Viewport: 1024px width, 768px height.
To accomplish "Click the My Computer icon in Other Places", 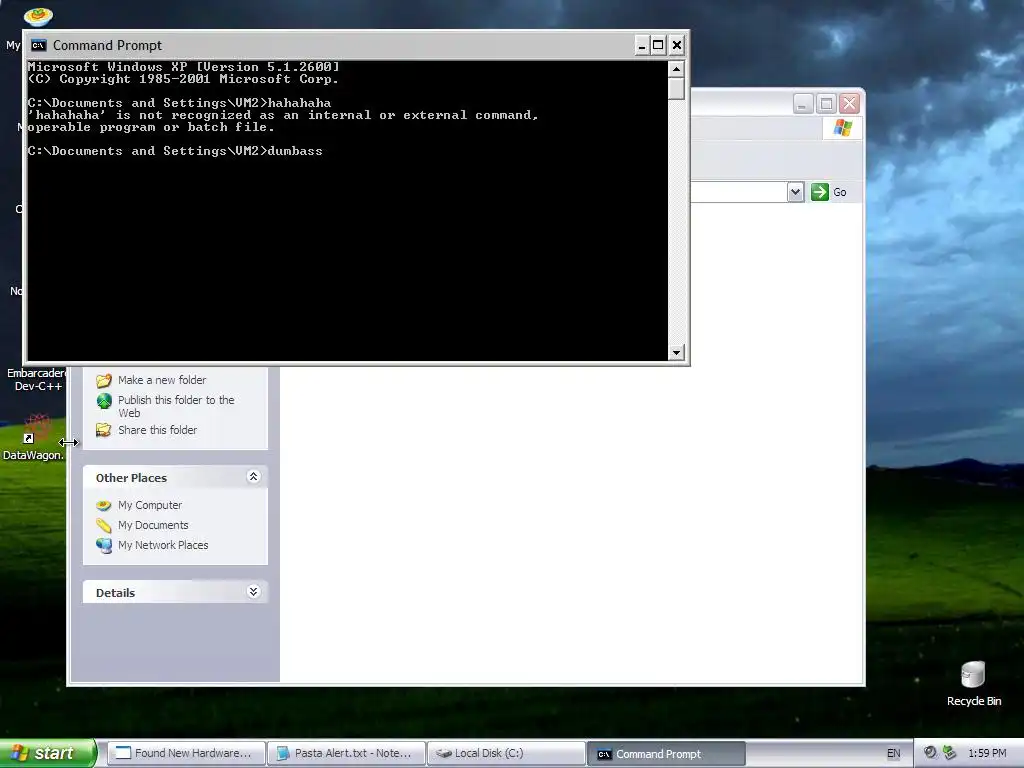I will (x=104, y=505).
